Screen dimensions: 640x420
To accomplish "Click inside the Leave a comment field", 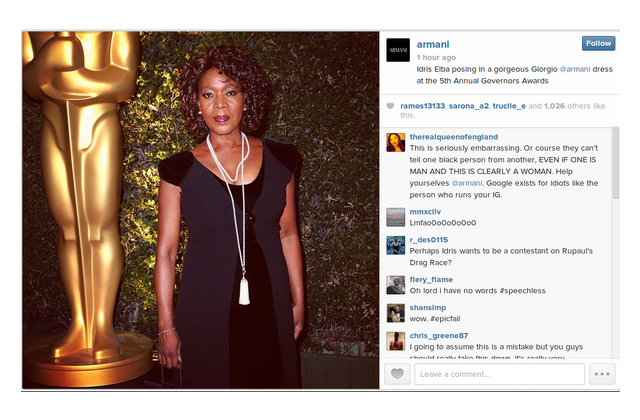I will click(x=500, y=374).
